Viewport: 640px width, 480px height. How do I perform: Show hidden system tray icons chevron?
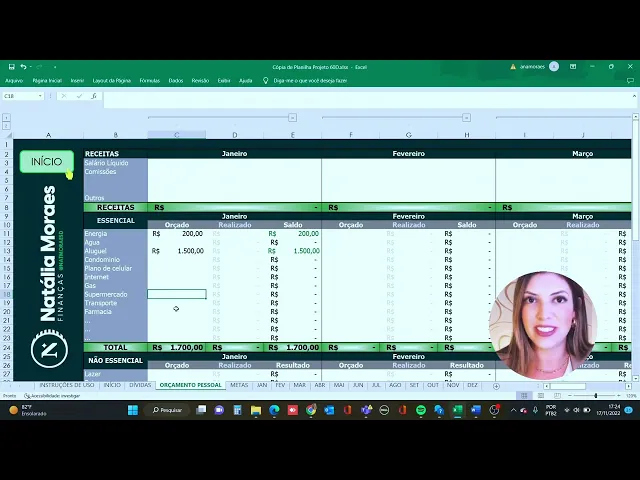click(513, 410)
